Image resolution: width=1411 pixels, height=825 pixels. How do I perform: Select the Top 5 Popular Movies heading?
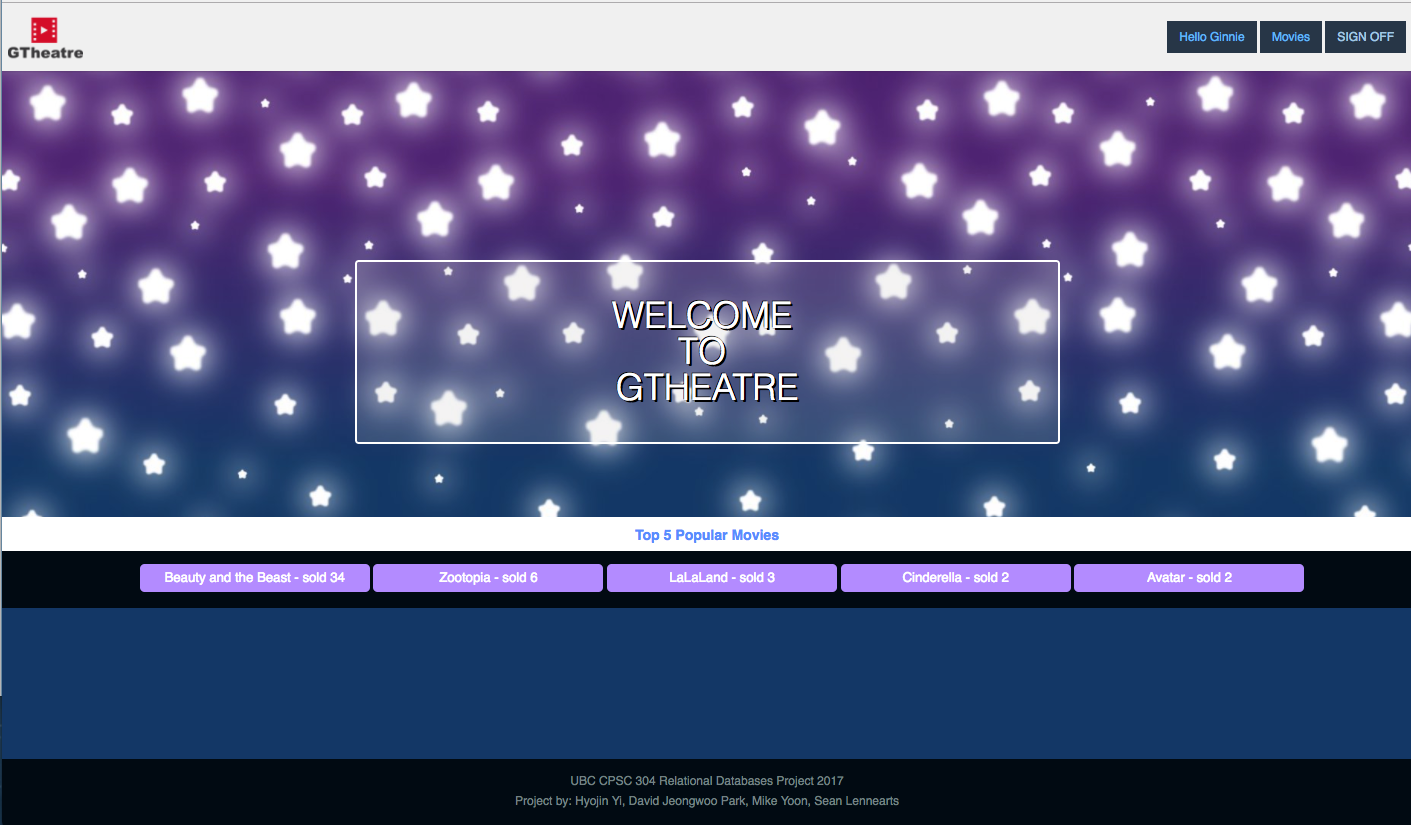tap(706, 535)
